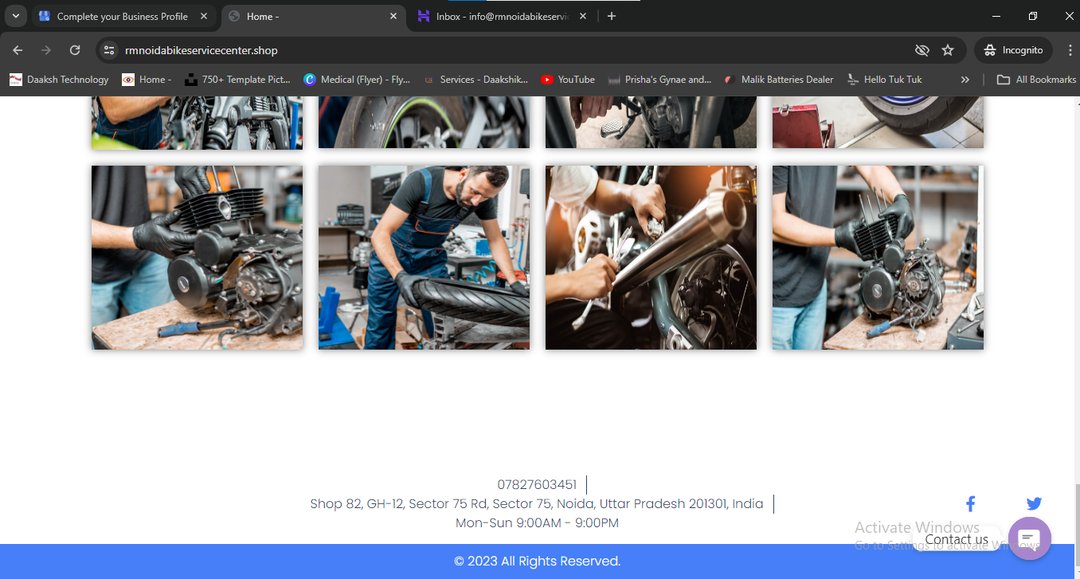Switch to Complete your Business Profile tab
This screenshot has width=1080, height=579.
122,16
